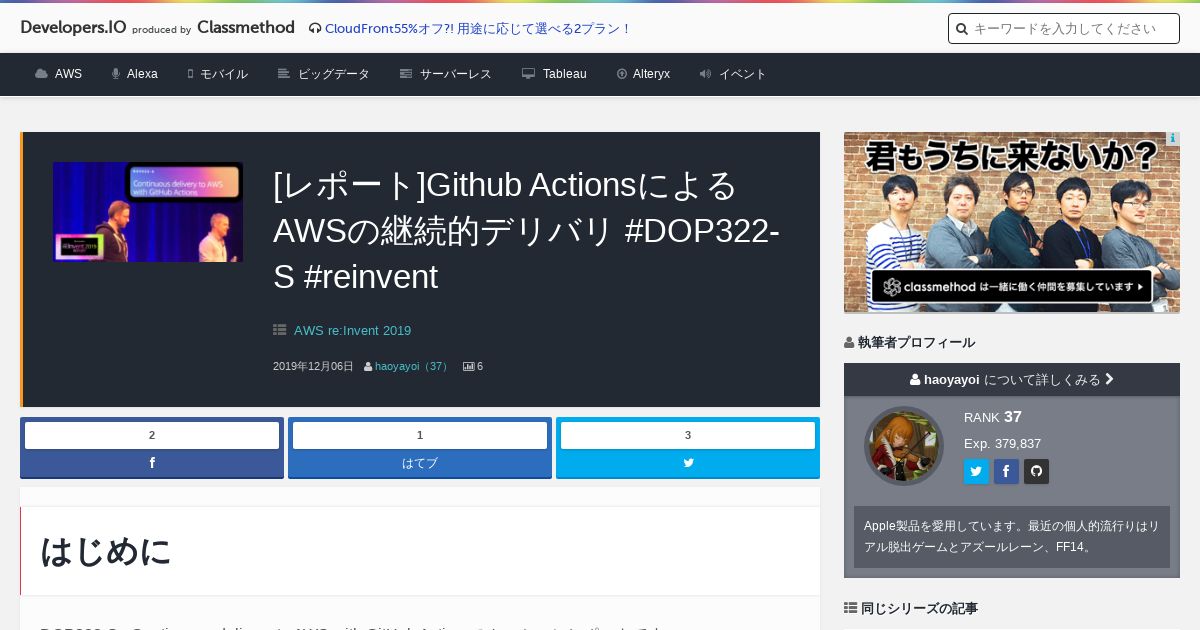Click the chart icon beside count 6
1200x630 pixels.
(x=468, y=367)
